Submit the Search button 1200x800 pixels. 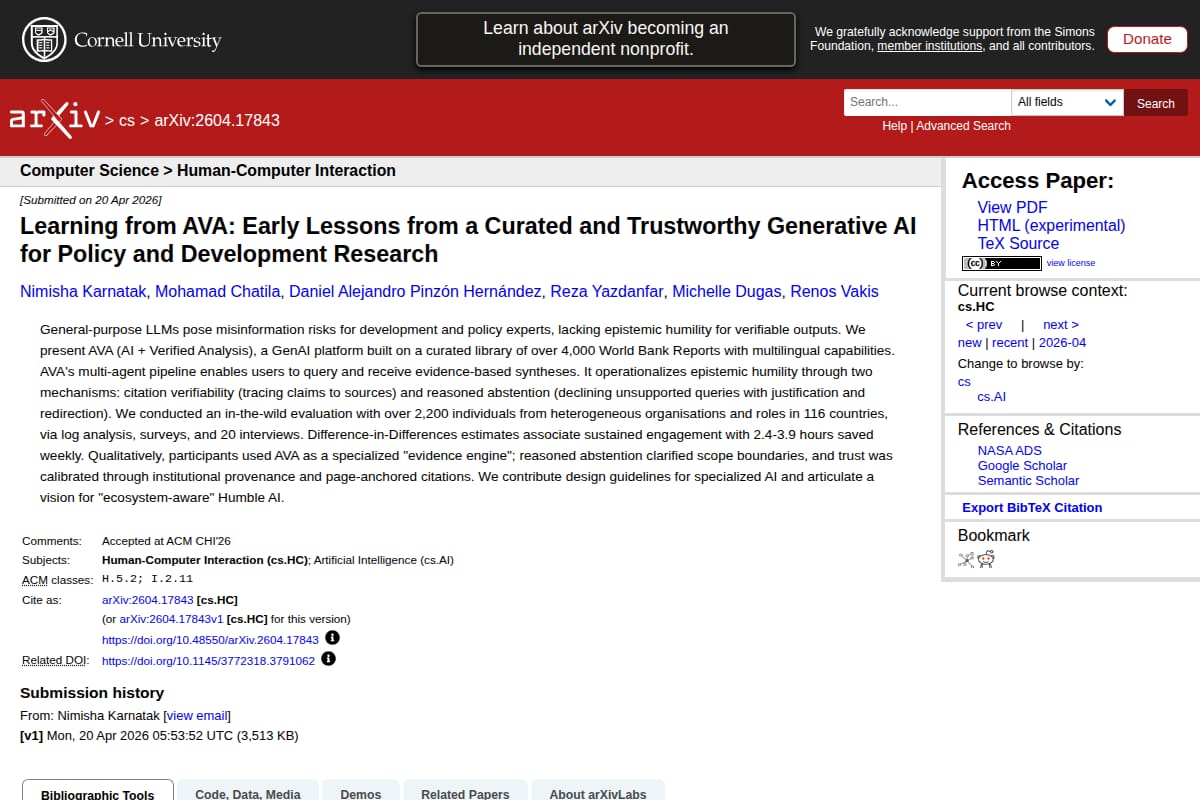click(1156, 103)
